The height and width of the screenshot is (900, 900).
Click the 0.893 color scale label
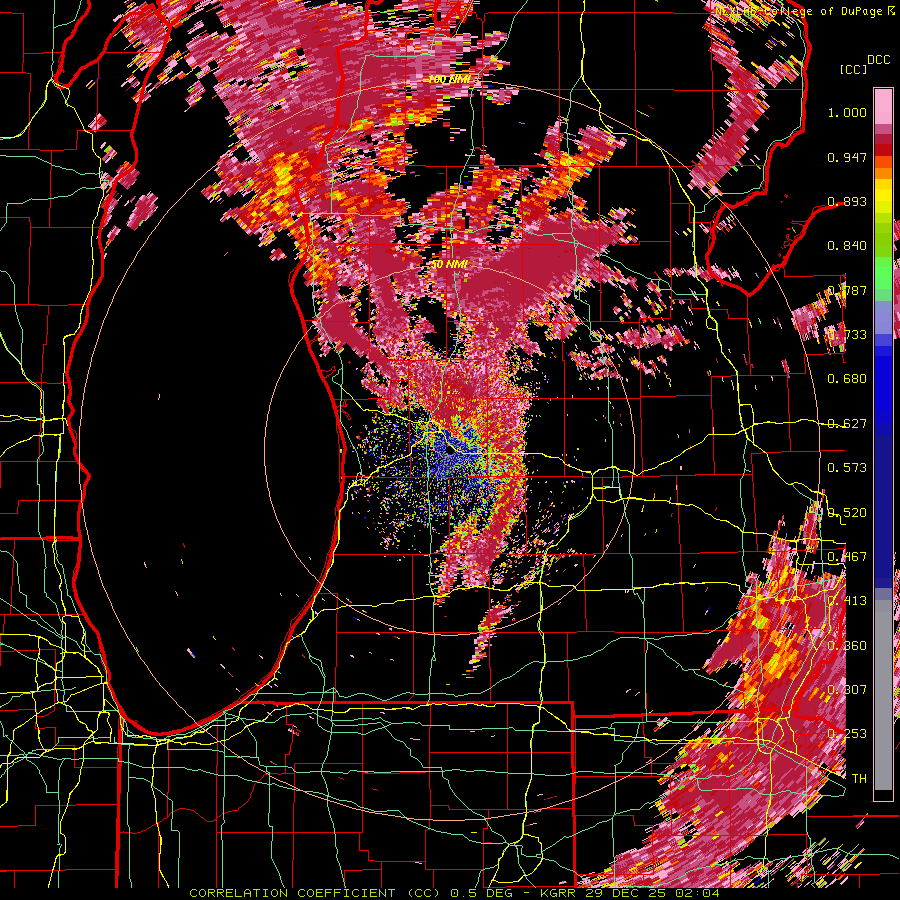tap(847, 201)
